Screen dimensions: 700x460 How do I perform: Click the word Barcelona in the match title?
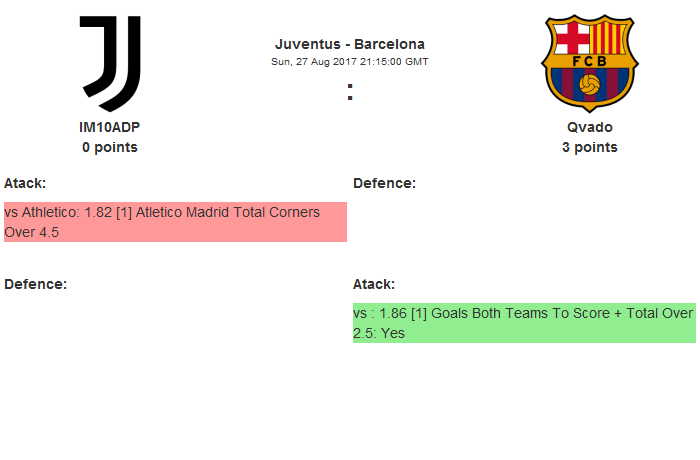(x=390, y=44)
